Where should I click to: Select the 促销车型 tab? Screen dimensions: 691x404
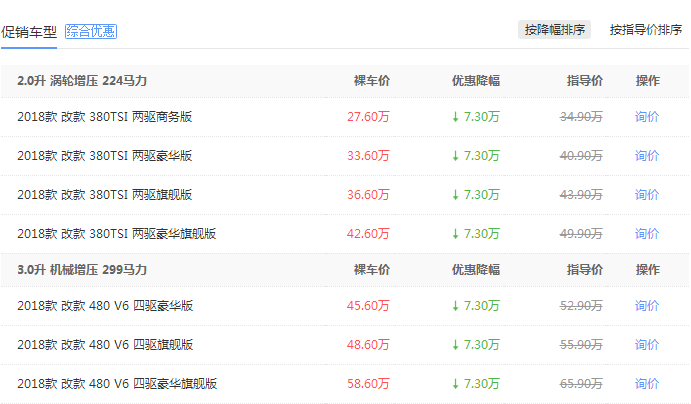click(x=29, y=31)
